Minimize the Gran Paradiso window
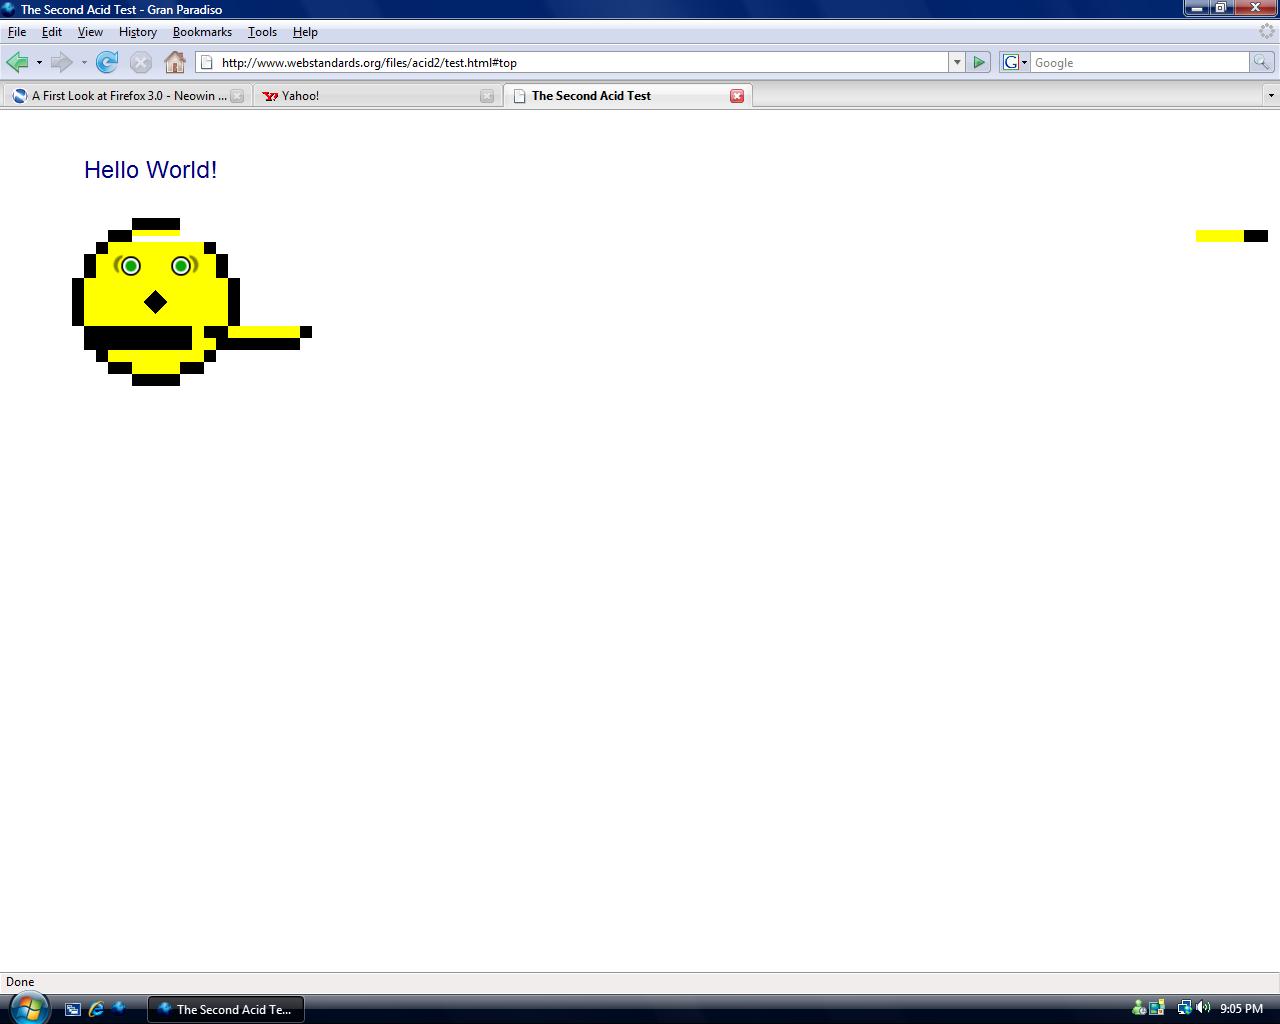 pos(1197,8)
